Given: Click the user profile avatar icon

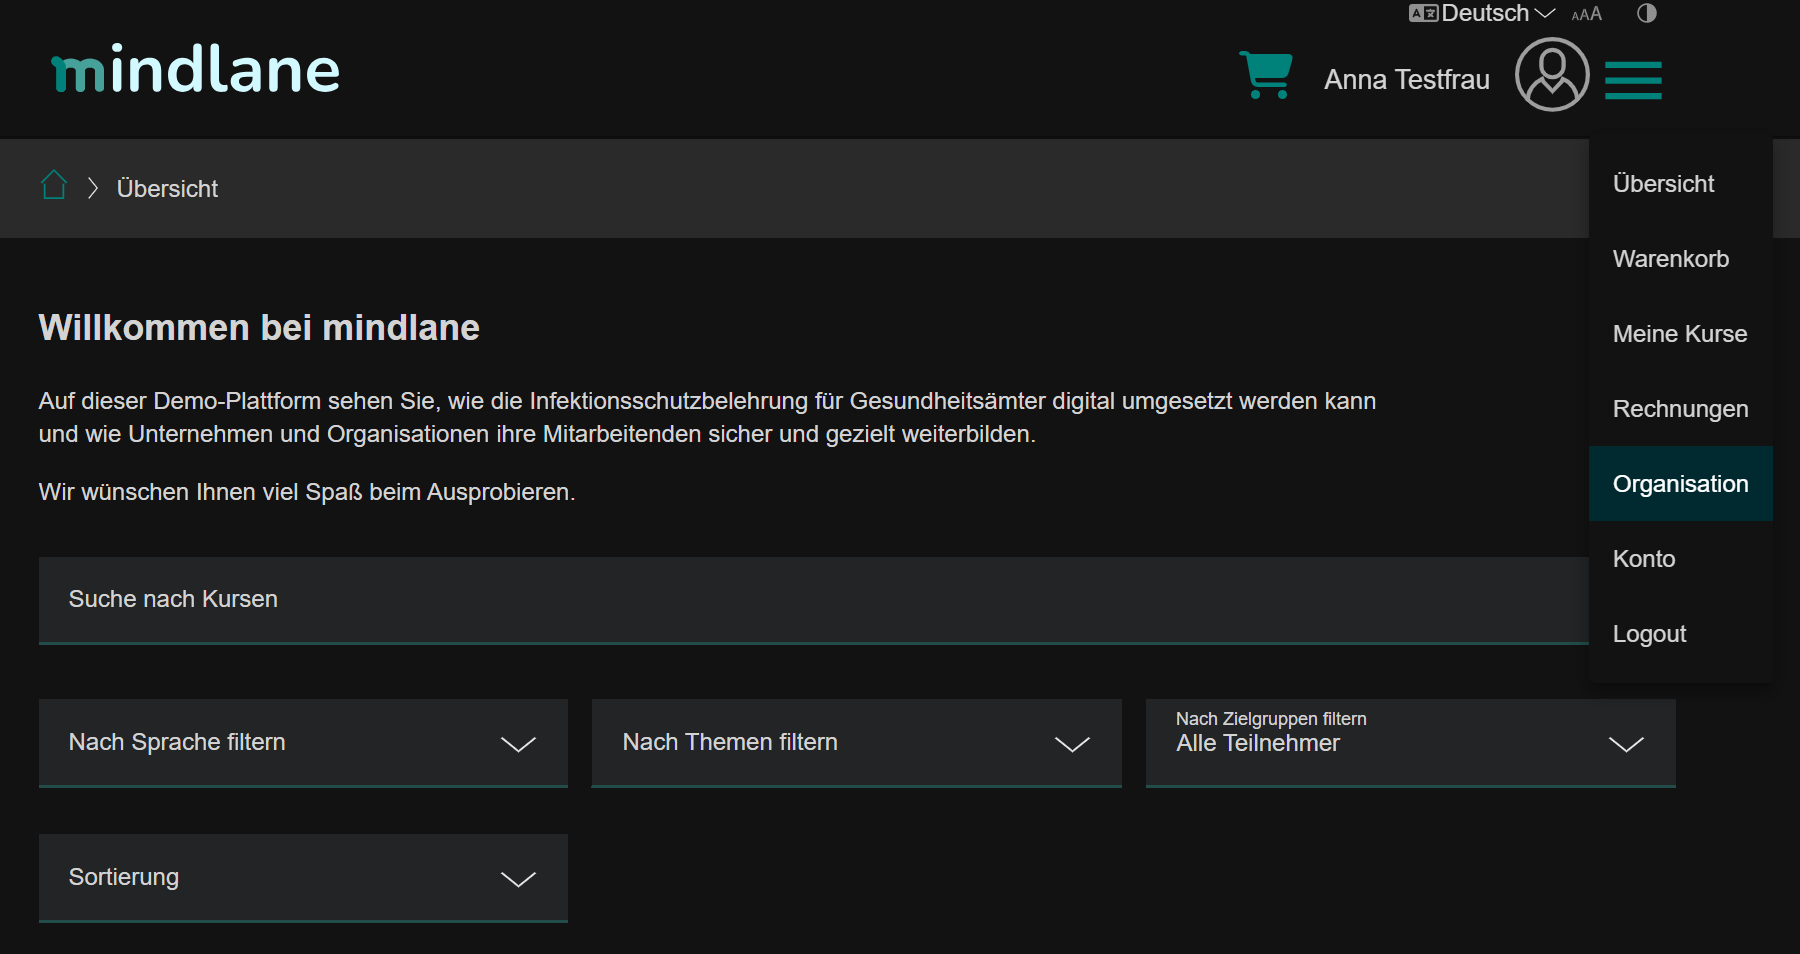Looking at the screenshot, I should [x=1551, y=75].
